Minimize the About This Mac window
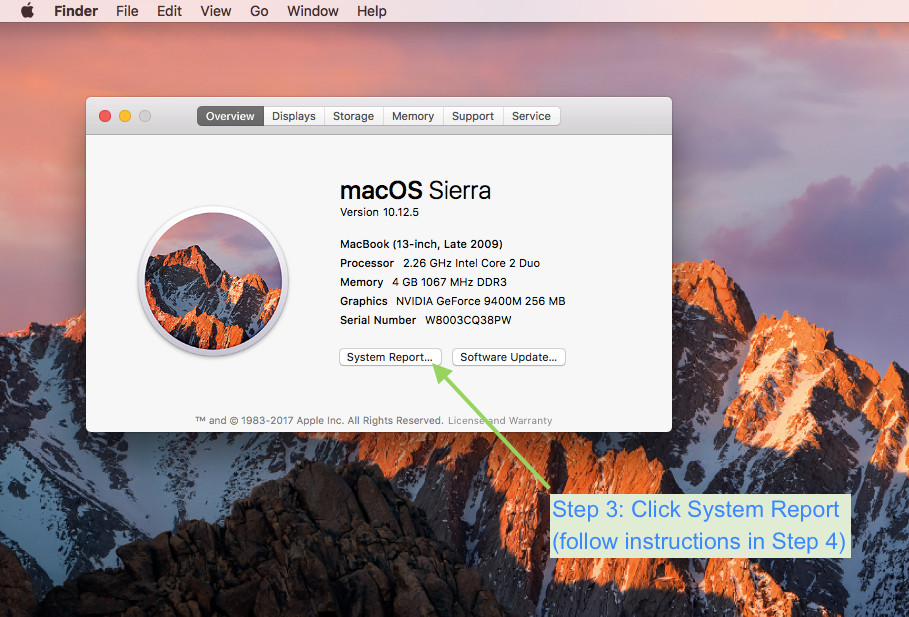The image size is (909, 617). pos(125,116)
